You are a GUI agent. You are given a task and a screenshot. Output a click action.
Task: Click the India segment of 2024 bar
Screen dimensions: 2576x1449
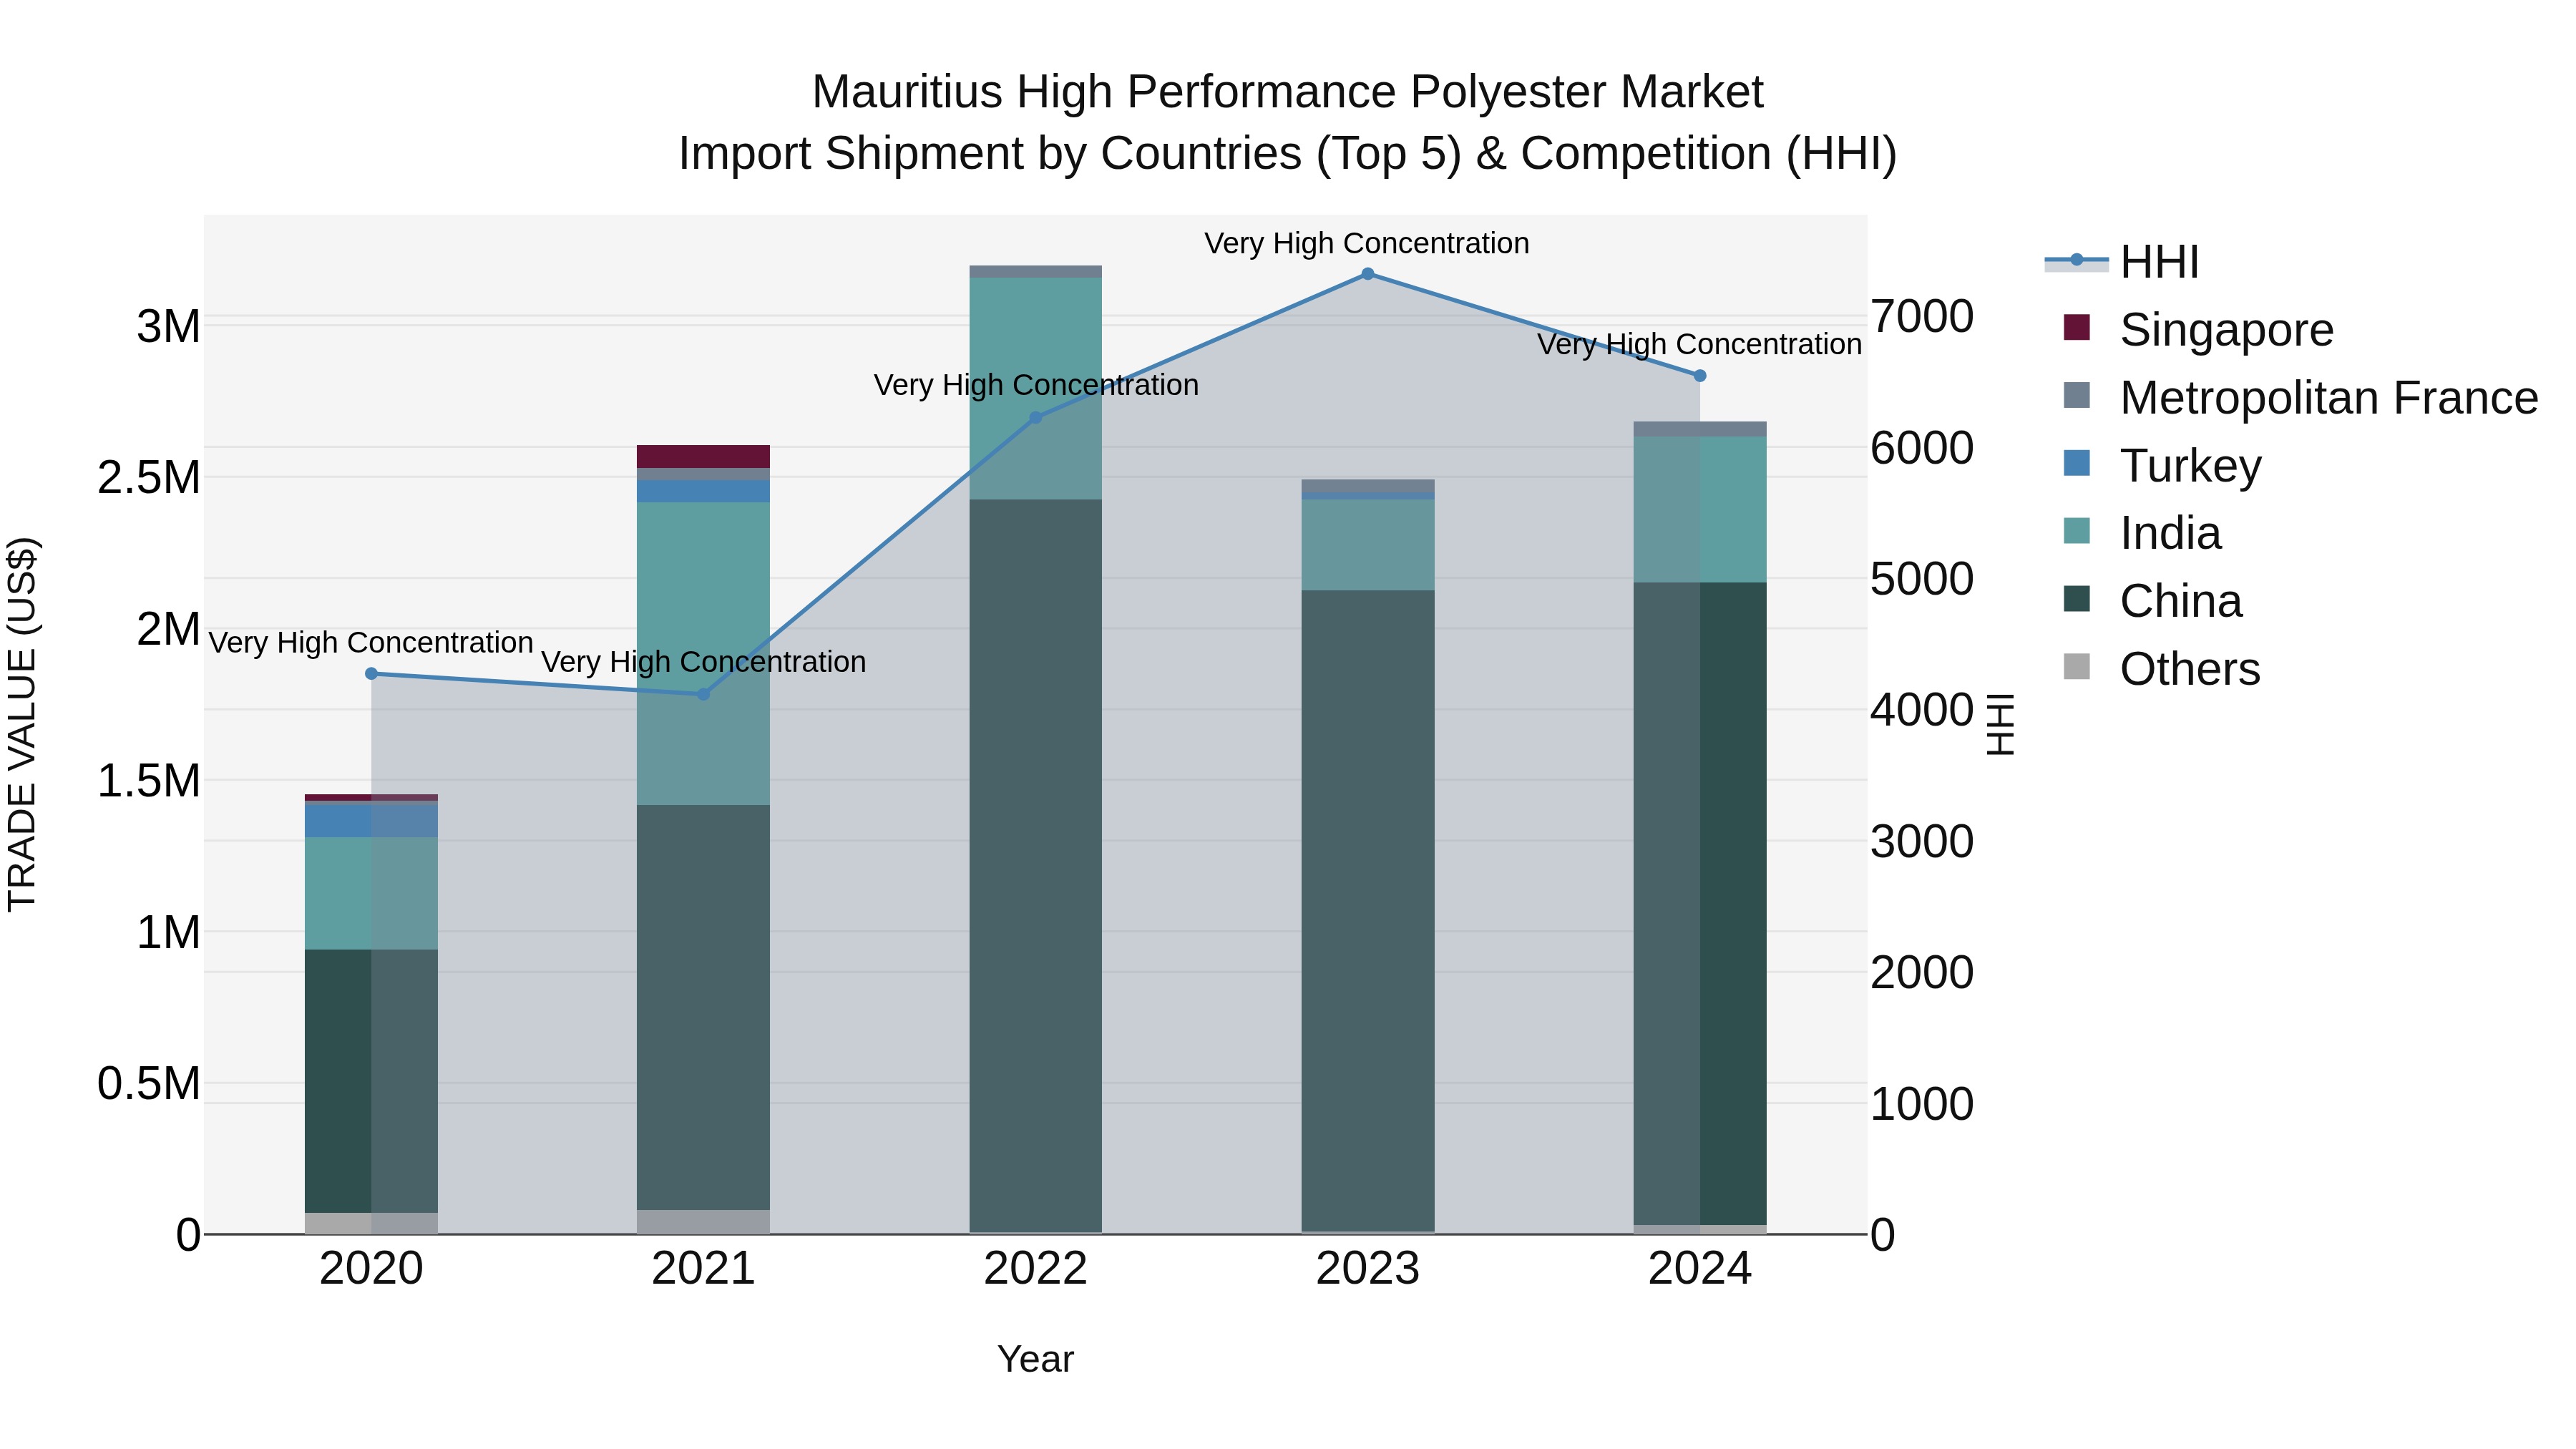1700,510
